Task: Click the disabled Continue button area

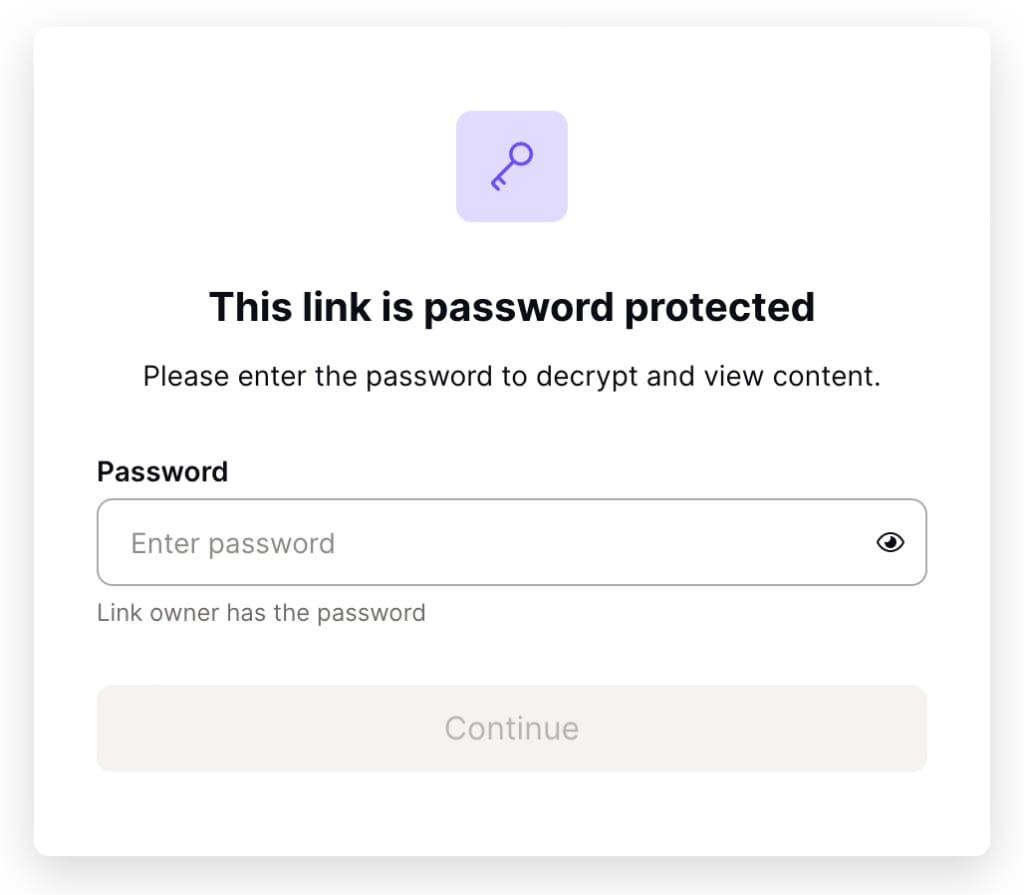Action: click(511, 728)
